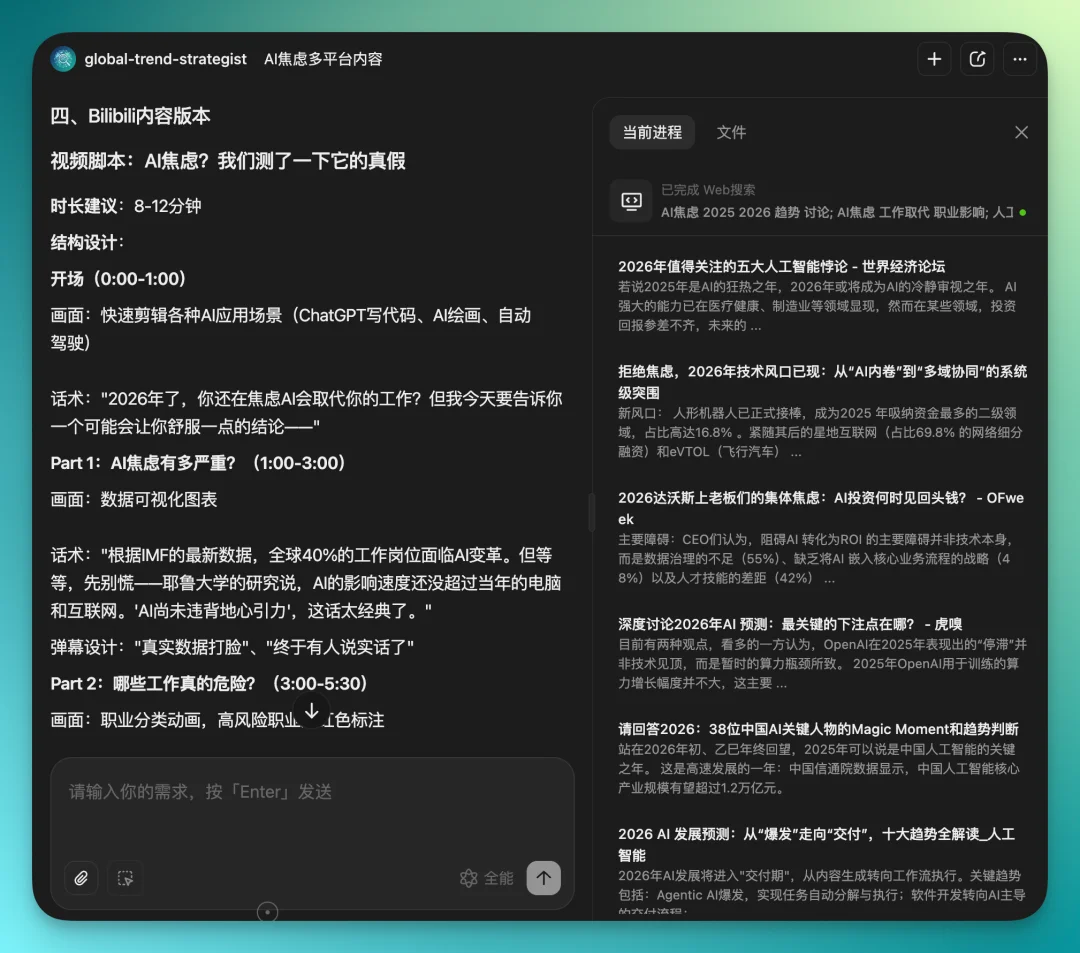Click the monitor icon next to Web搜索
The image size is (1080, 953).
pyautogui.click(x=632, y=200)
